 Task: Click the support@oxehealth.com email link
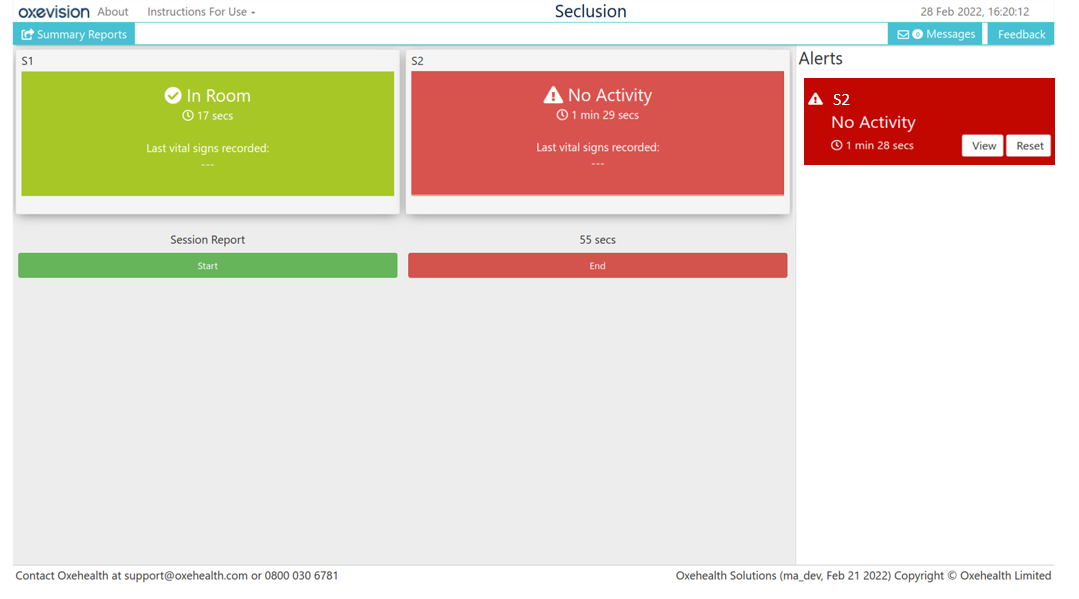[x=184, y=575]
